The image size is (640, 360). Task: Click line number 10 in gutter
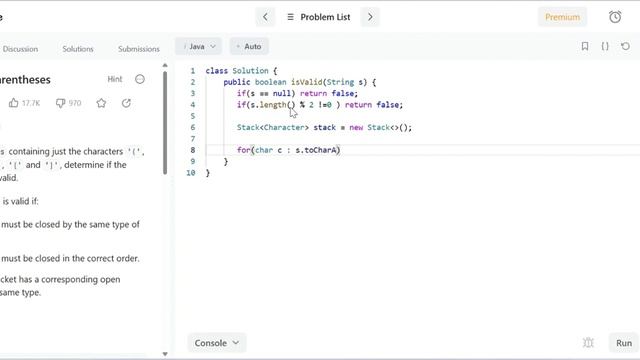click(x=191, y=173)
